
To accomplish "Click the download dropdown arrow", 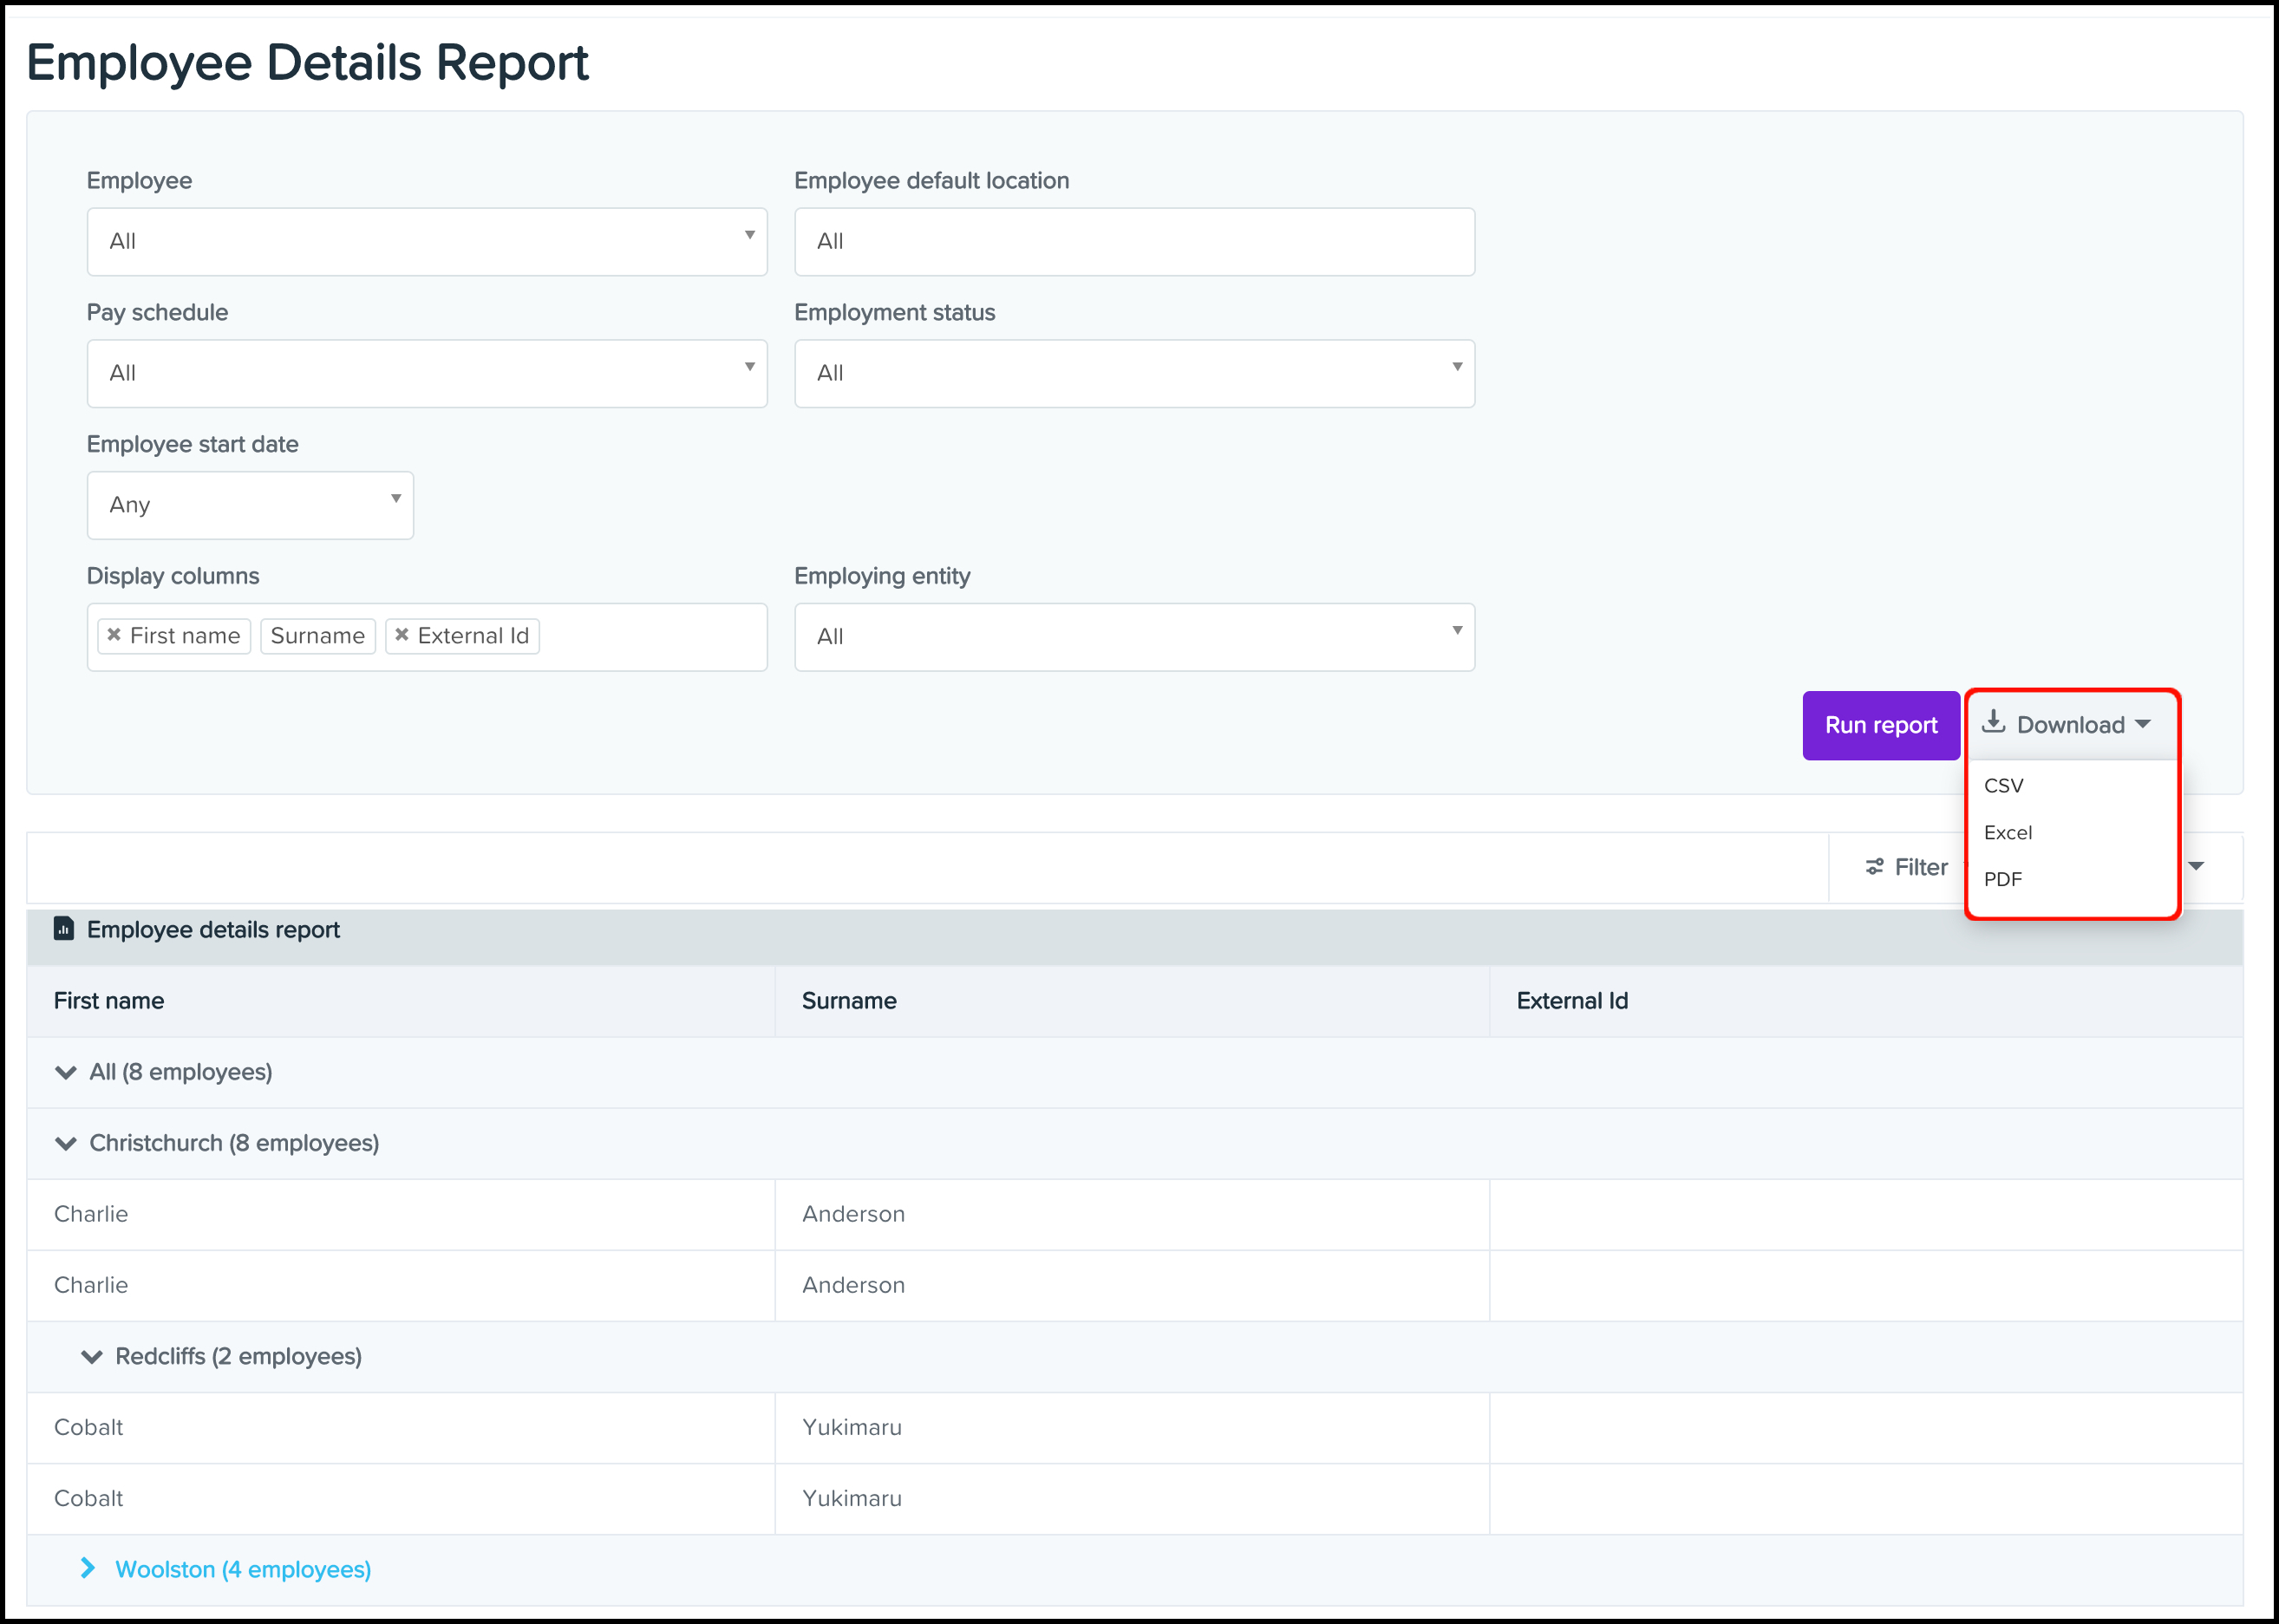I will pos(2145,724).
